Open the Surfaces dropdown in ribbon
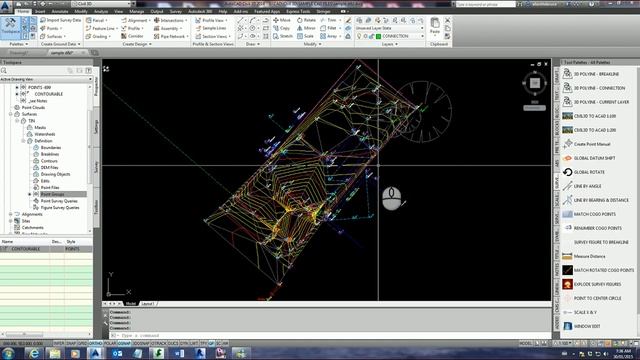The height and width of the screenshot is (360, 640). click(53, 36)
